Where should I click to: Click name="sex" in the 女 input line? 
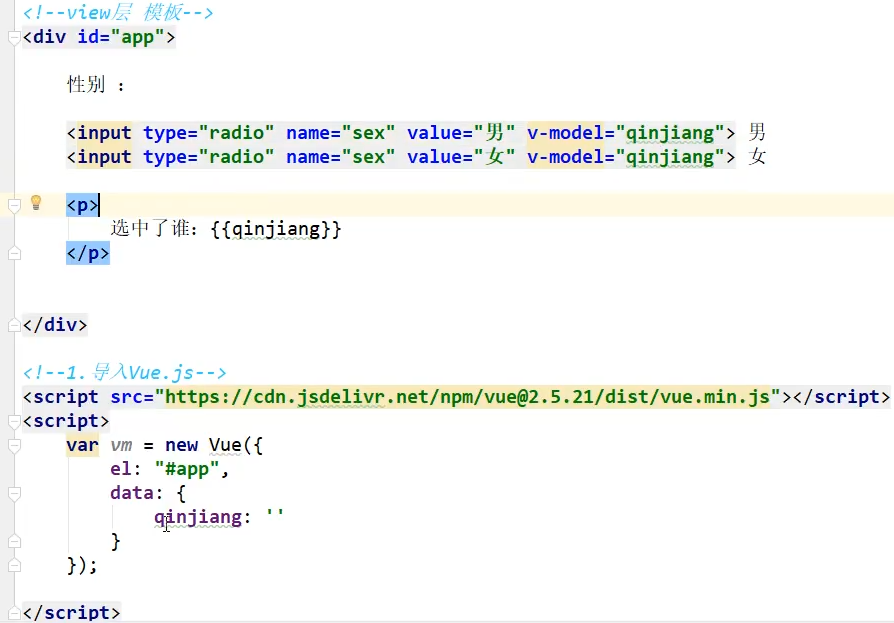coord(340,157)
